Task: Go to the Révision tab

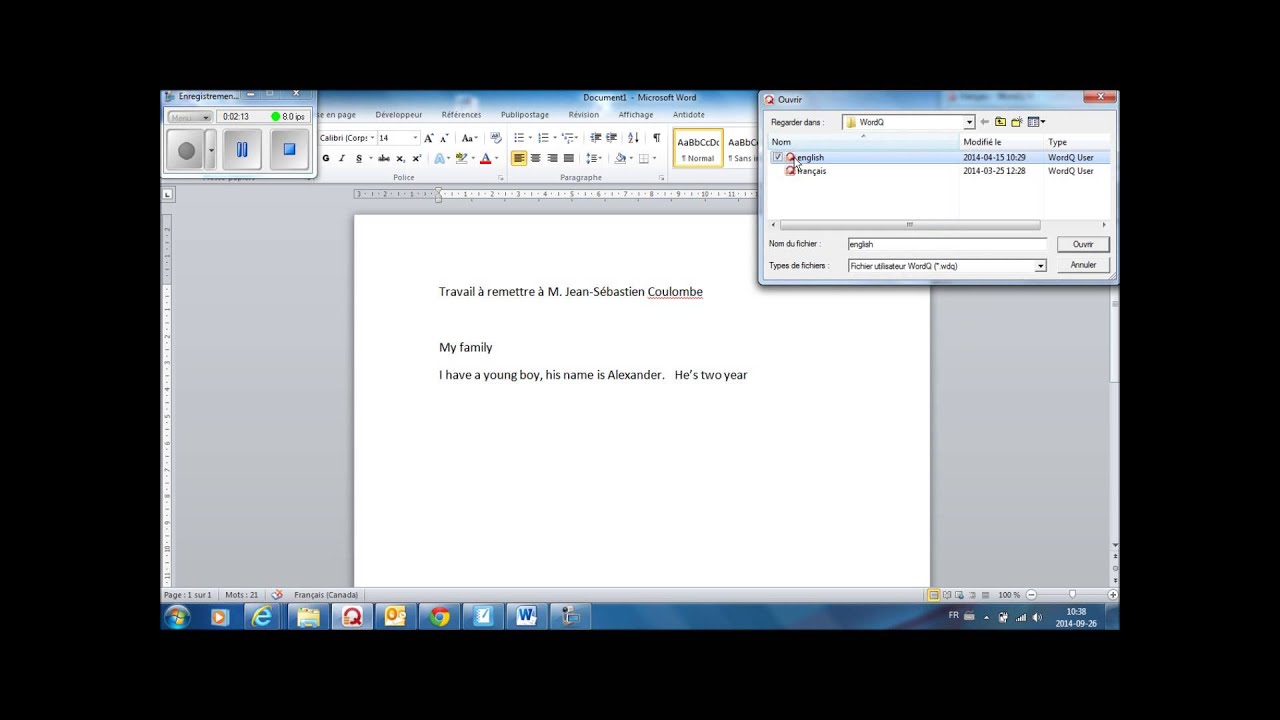Action: pyautogui.click(x=584, y=115)
